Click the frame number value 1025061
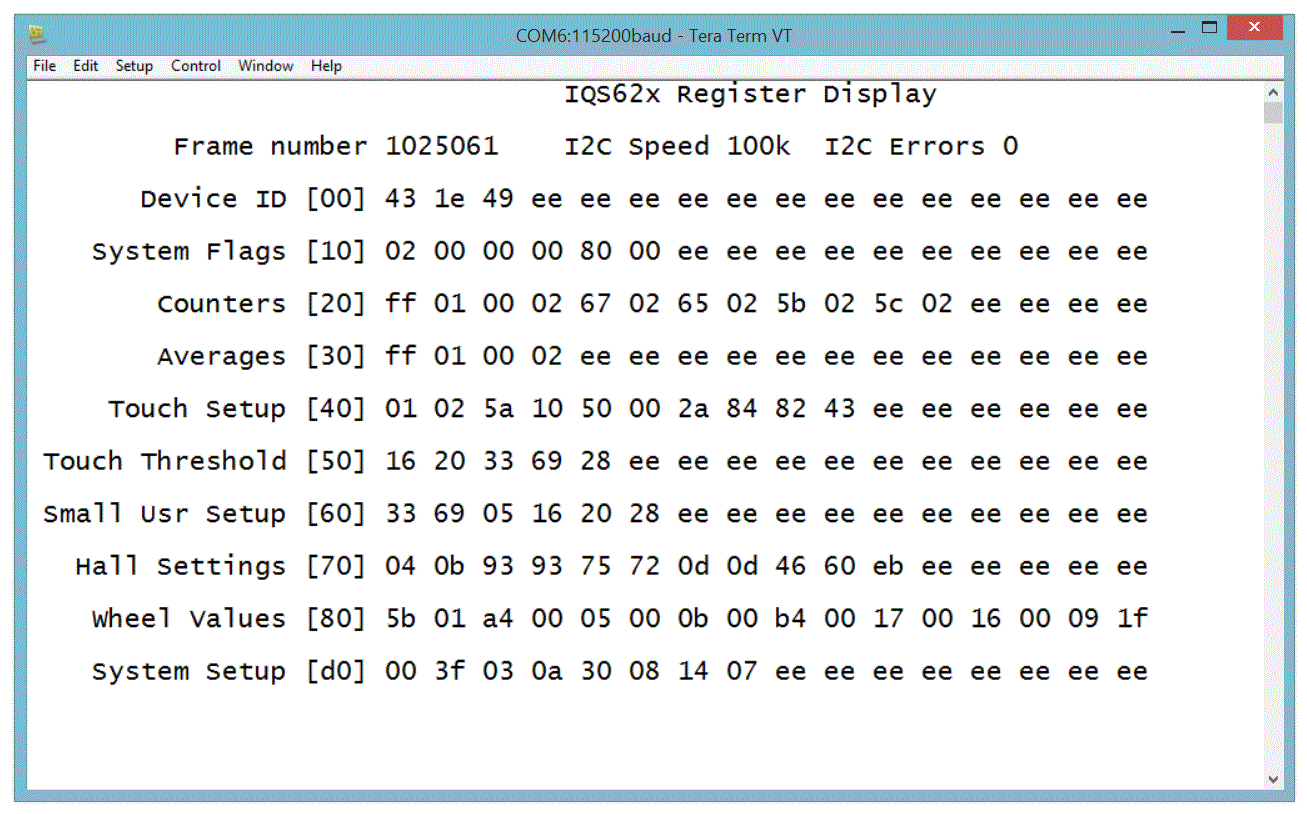1307x814 pixels. pos(441,147)
